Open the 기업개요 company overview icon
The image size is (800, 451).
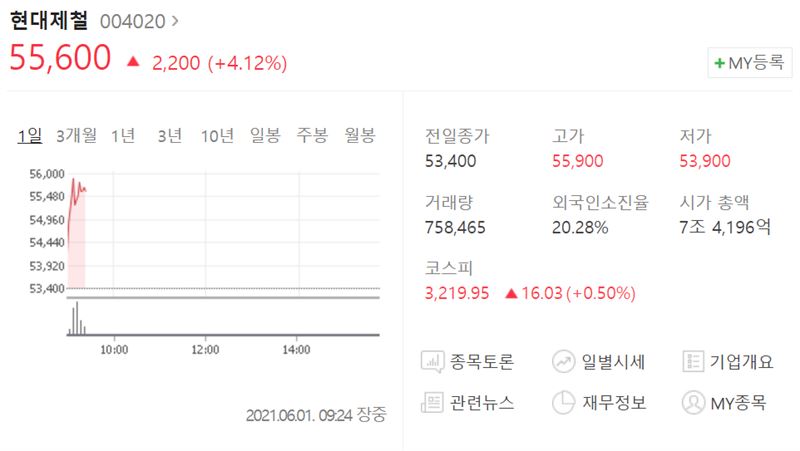coord(693,362)
